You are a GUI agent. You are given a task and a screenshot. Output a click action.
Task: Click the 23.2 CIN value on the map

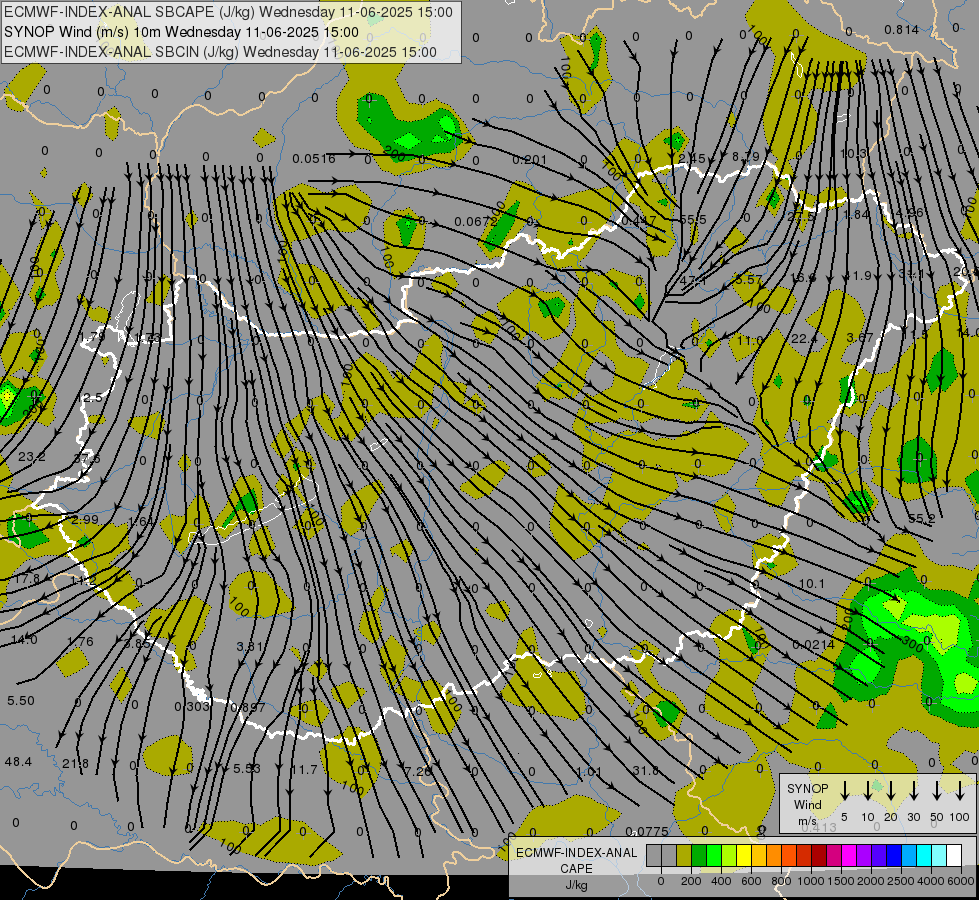tap(32, 457)
